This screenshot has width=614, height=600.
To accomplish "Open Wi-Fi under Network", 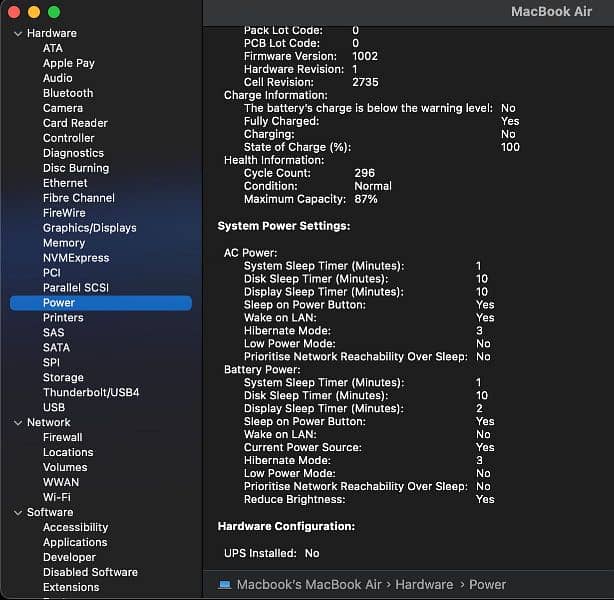I will pyautogui.click(x=57, y=497).
